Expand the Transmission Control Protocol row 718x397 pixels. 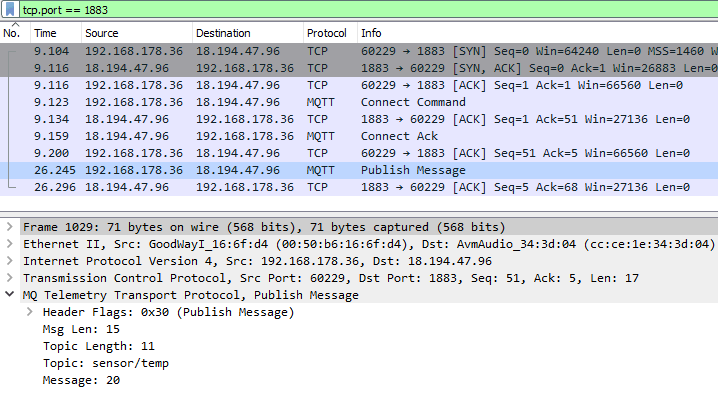(10, 277)
